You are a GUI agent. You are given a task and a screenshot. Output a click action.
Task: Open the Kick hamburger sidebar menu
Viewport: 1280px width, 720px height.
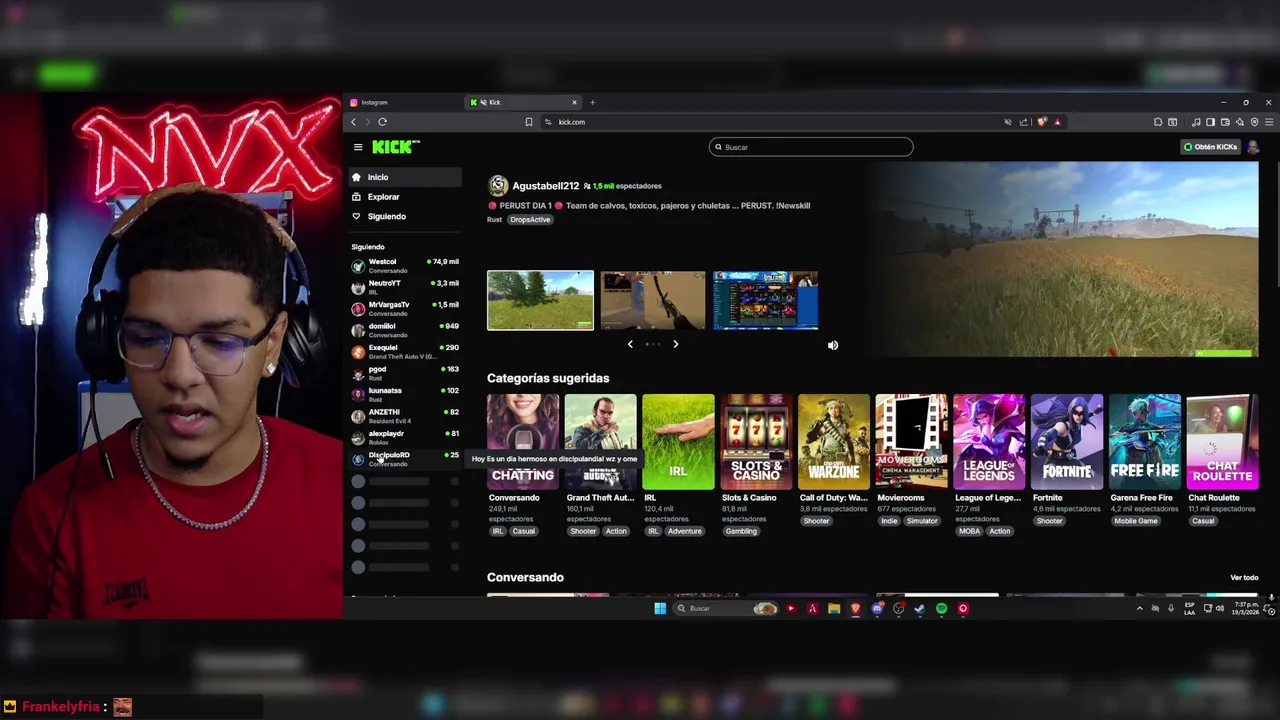coord(358,147)
